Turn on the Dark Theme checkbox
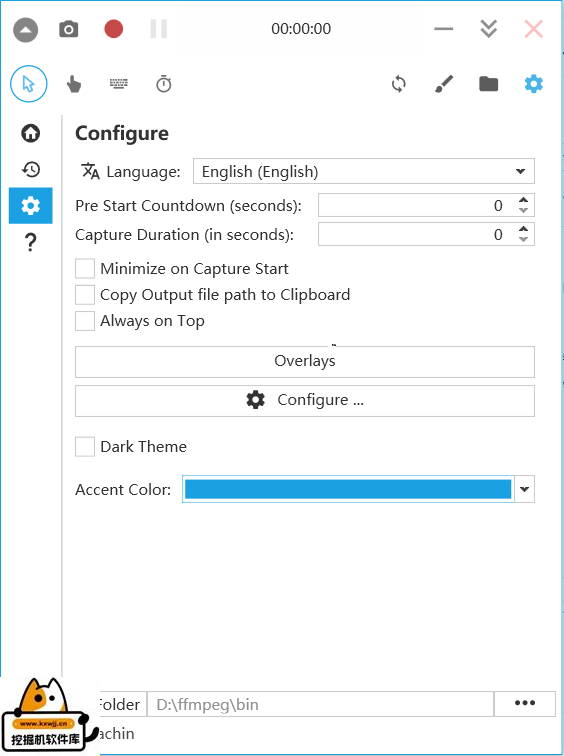 [85, 446]
